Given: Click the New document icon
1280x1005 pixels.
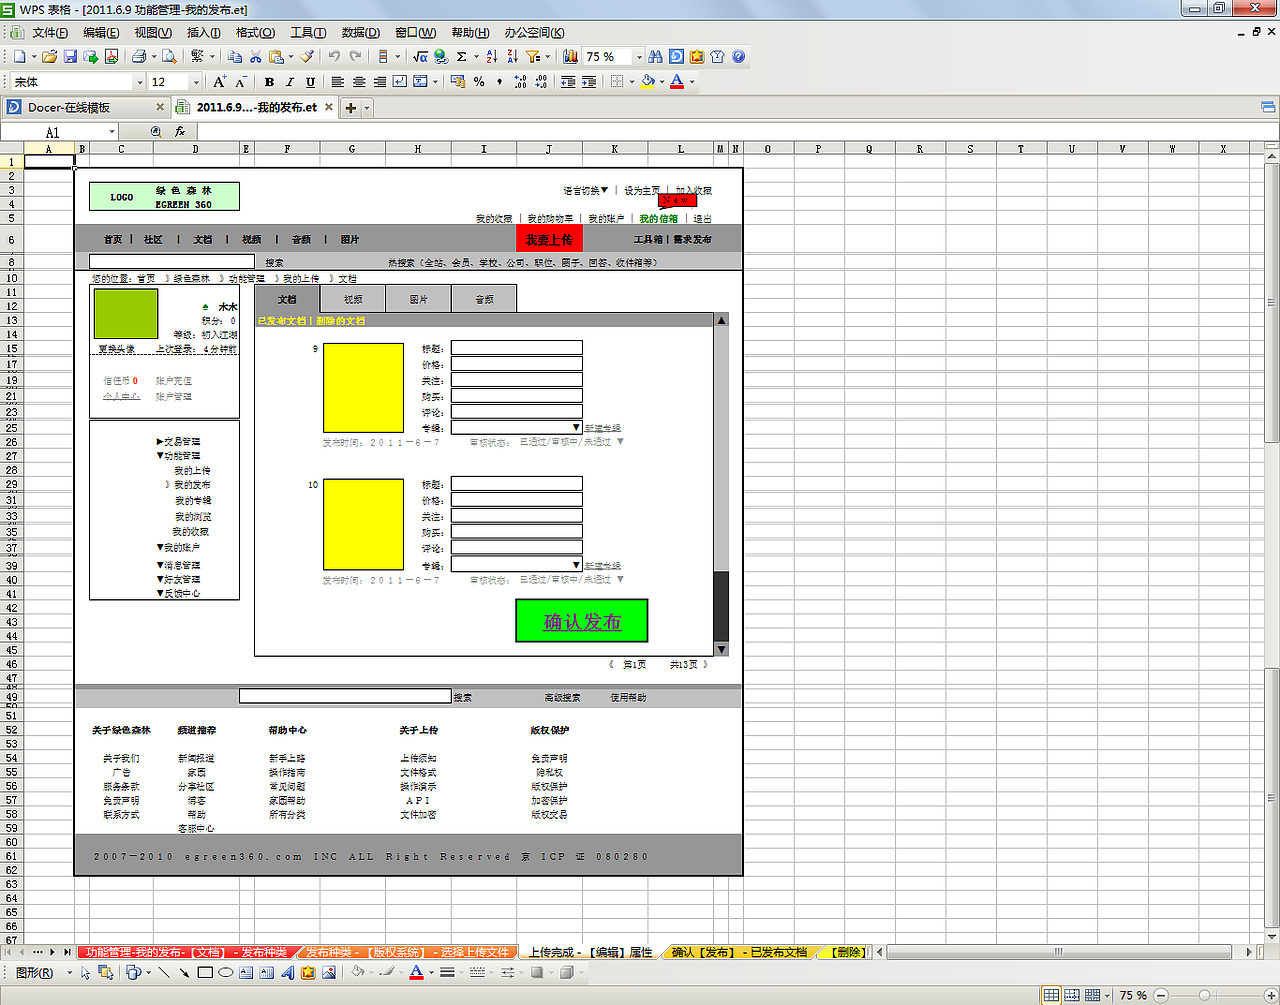Looking at the screenshot, I should pyautogui.click(x=19, y=57).
